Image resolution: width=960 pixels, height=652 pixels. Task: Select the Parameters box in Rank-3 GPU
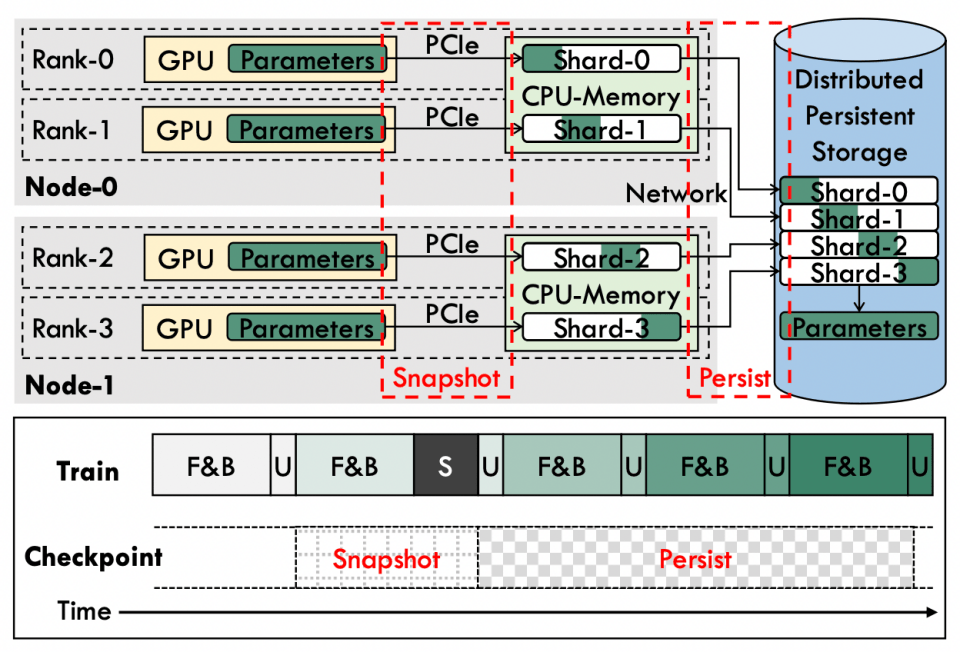(x=306, y=328)
